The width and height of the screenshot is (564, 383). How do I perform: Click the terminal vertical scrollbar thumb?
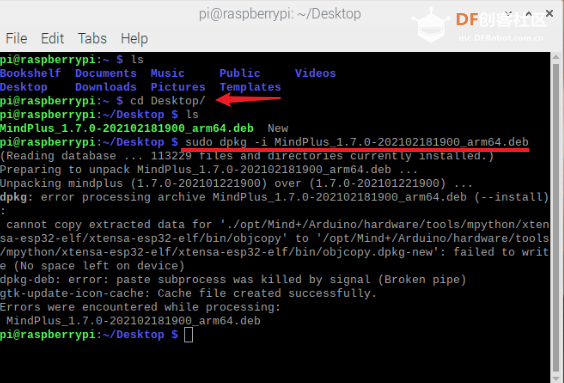(556, 219)
